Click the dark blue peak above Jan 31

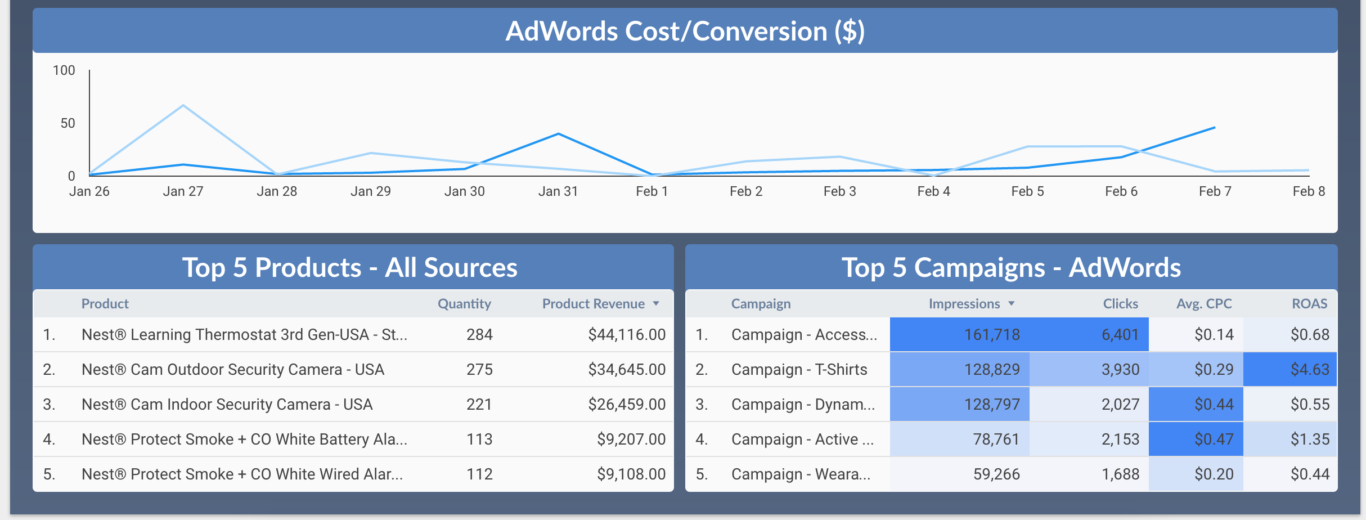click(x=558, y=133)
